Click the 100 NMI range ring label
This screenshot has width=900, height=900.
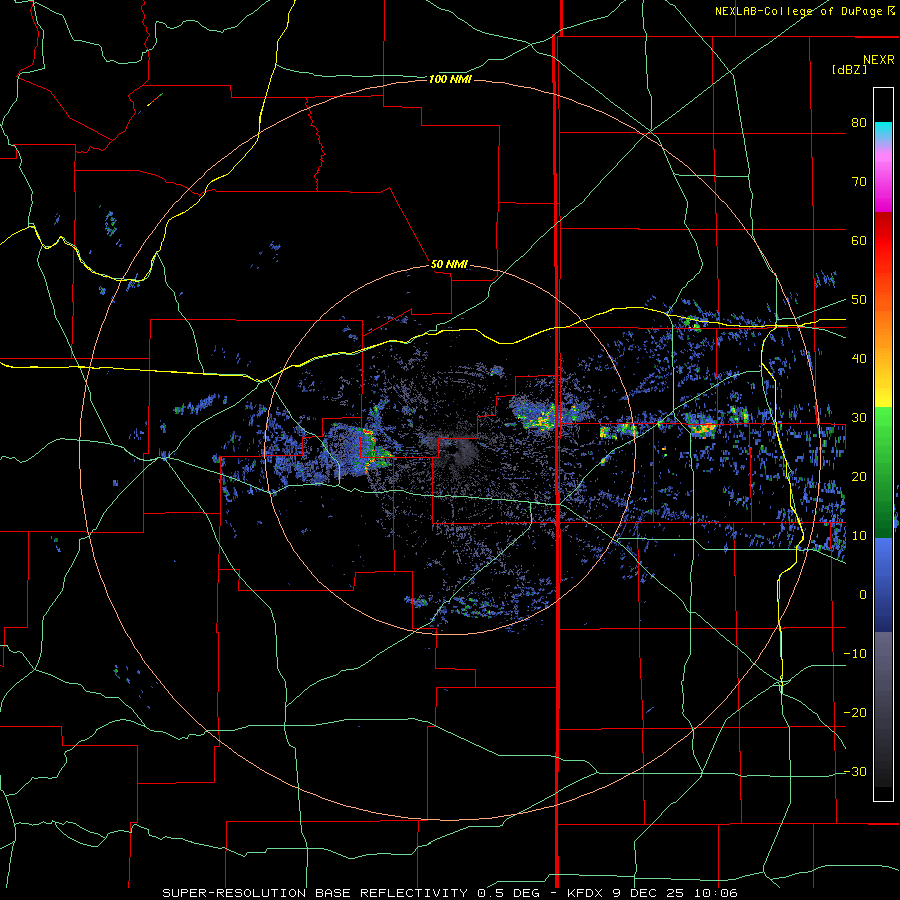[450, 79]
